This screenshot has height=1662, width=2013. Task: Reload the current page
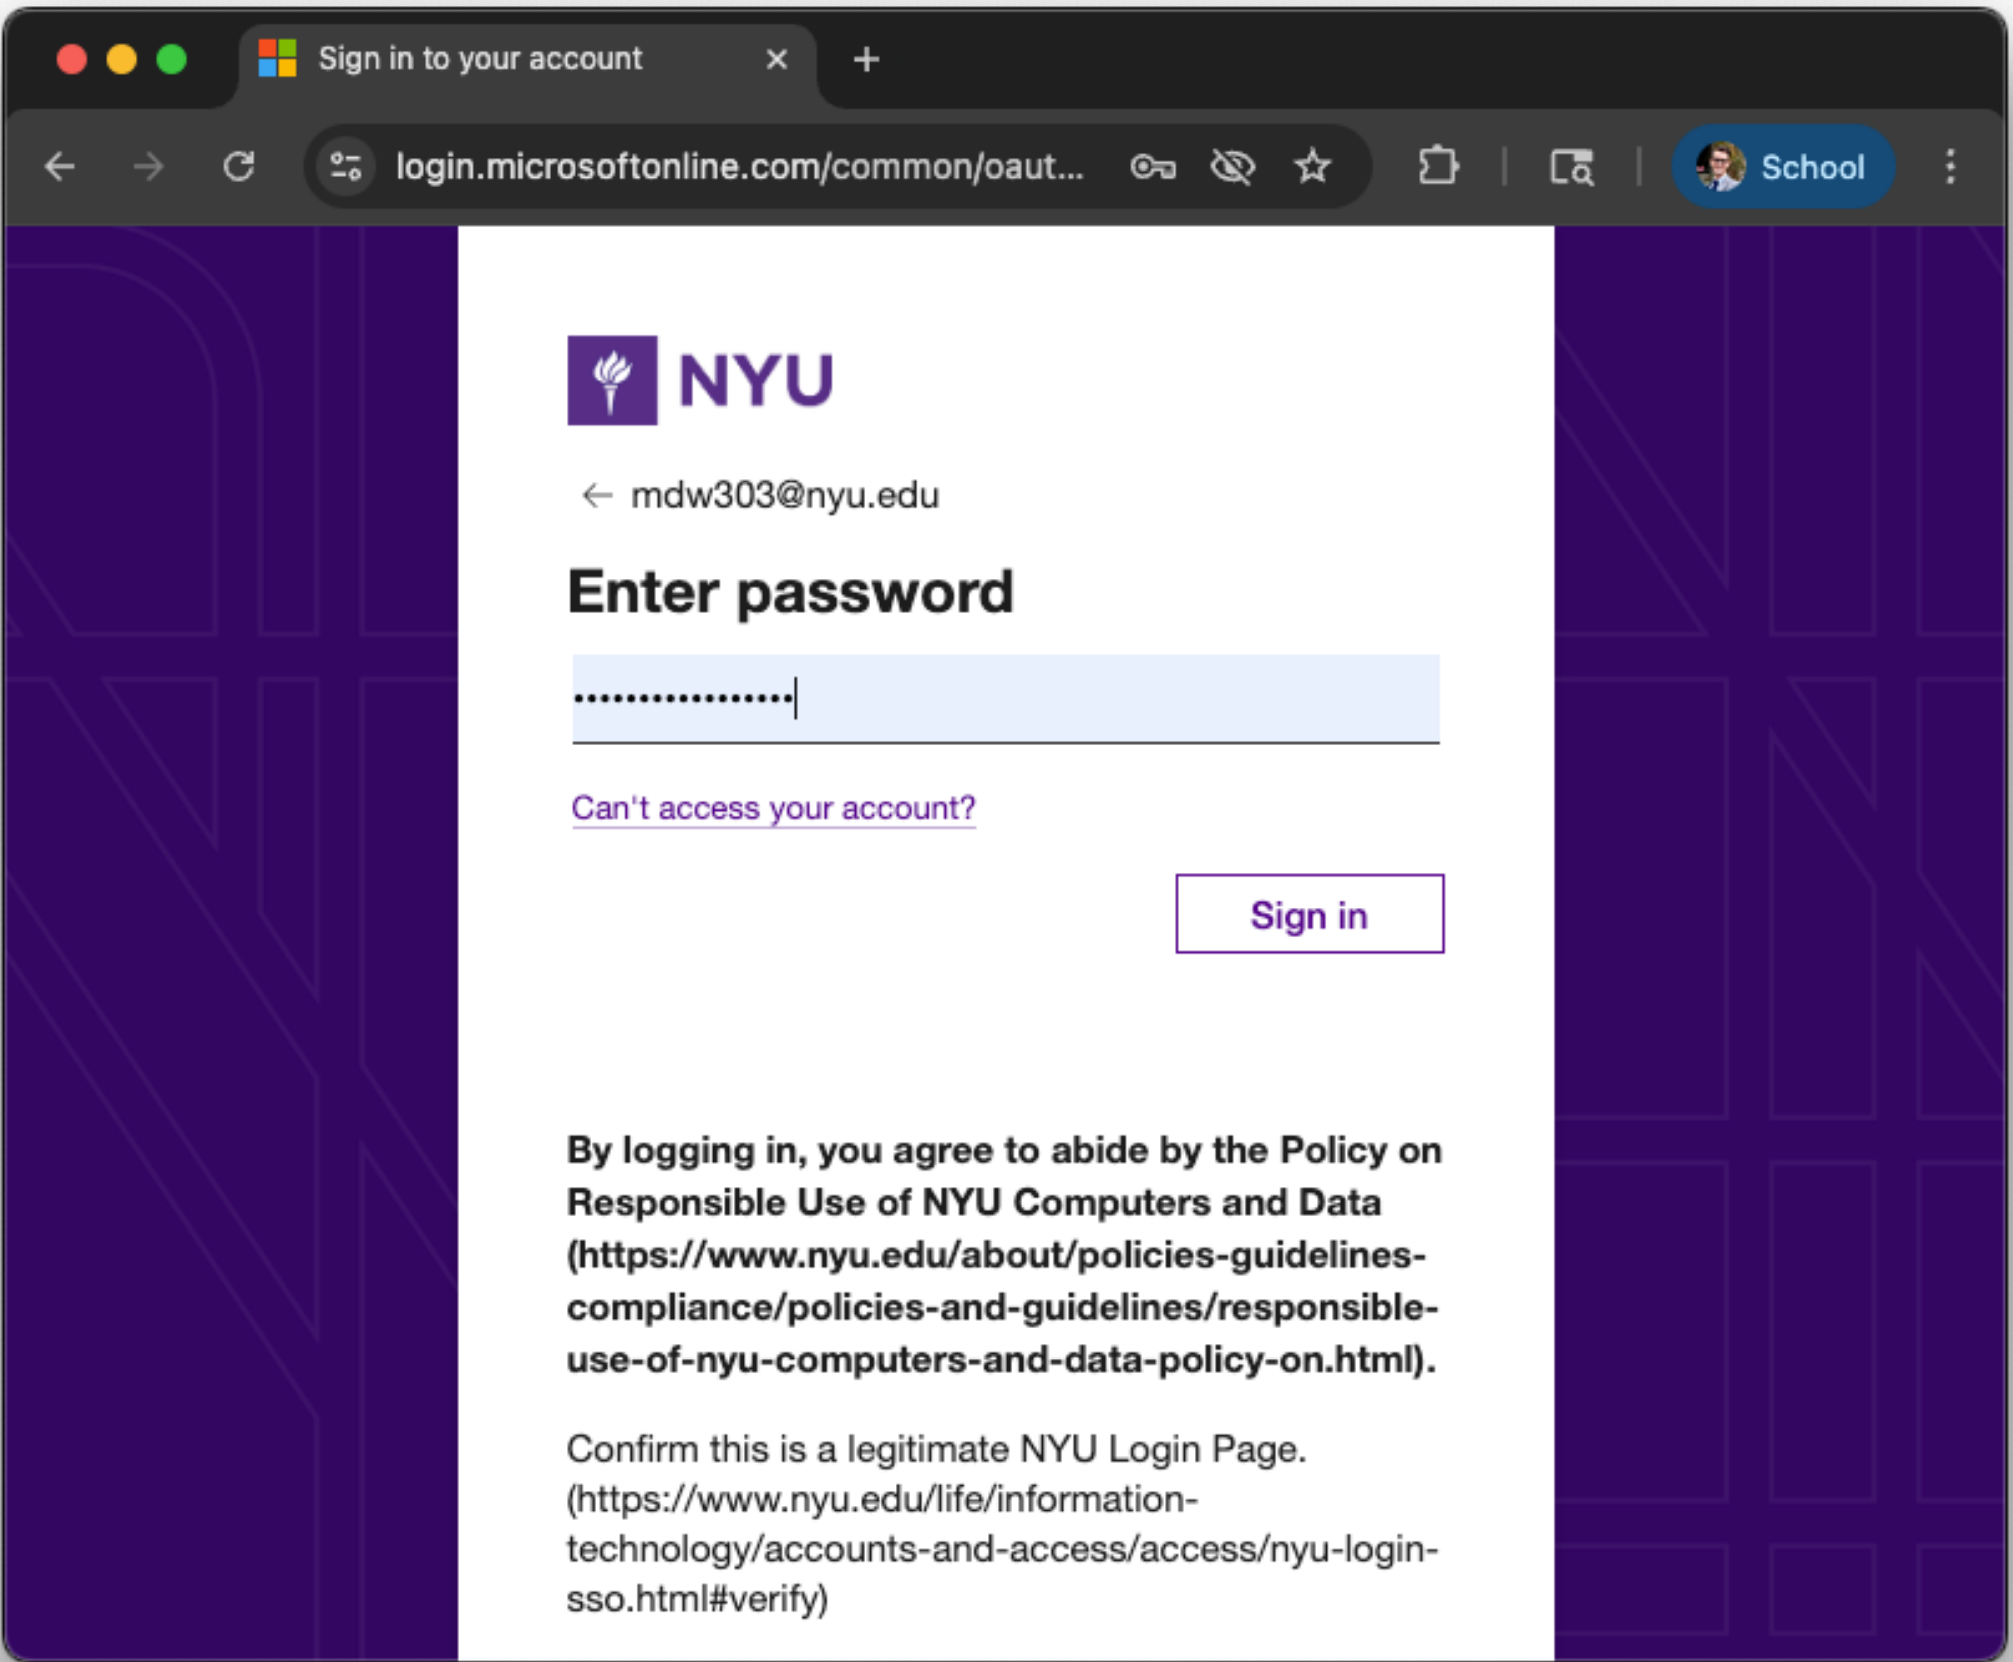pyautogui.click(x=238, y=166)
